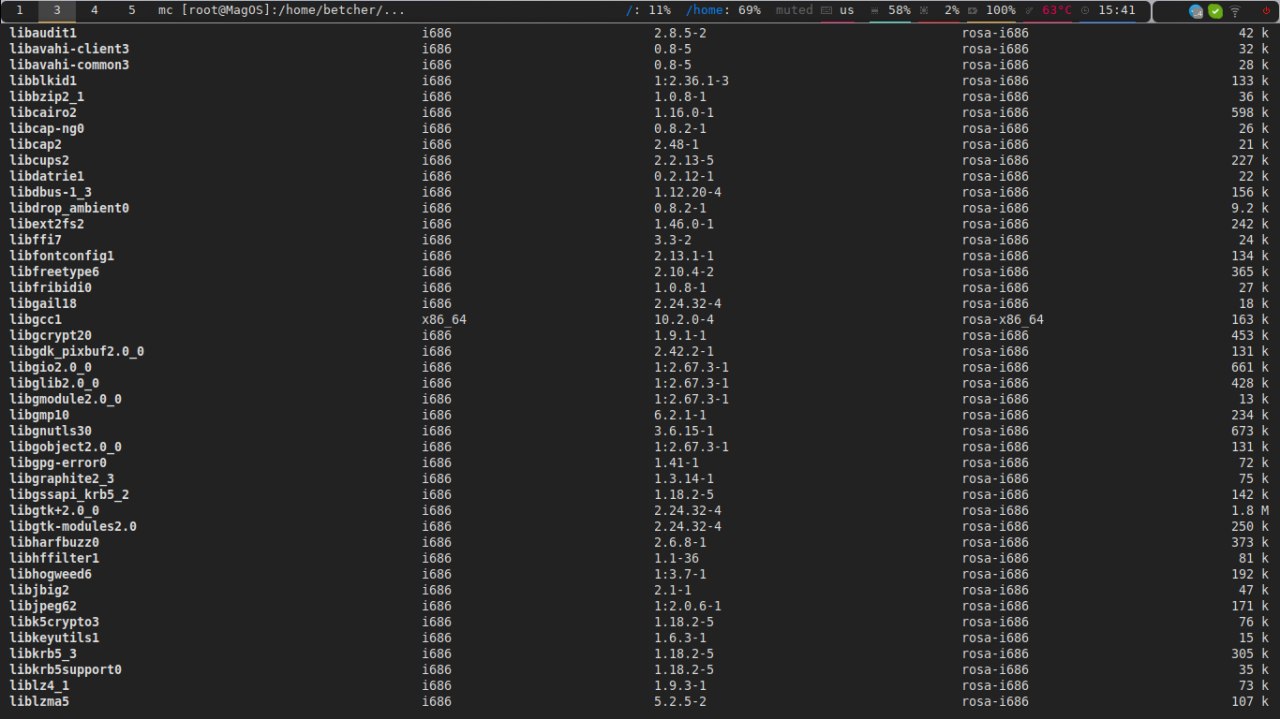Click the rosa-x86_64 repository name

point(1003,320)
